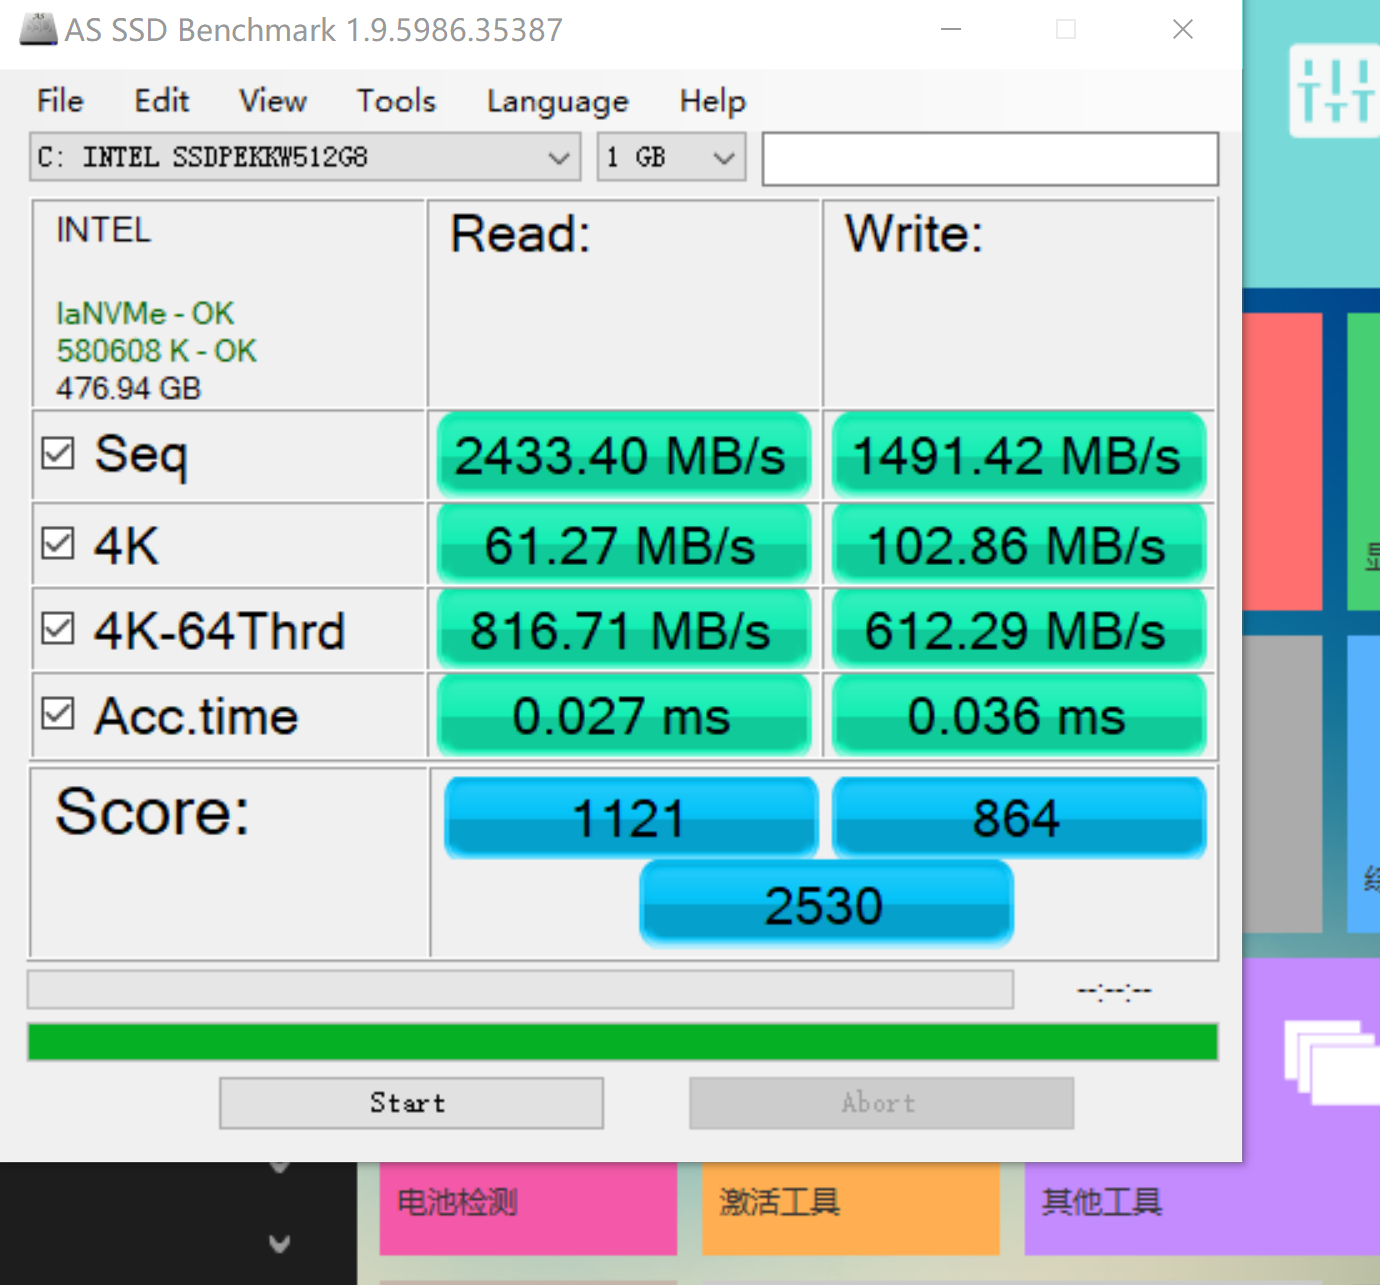1380x1285 pixels.
Task: Open the 激活工具 tile in background window
Action: [x=851, y=1208]
